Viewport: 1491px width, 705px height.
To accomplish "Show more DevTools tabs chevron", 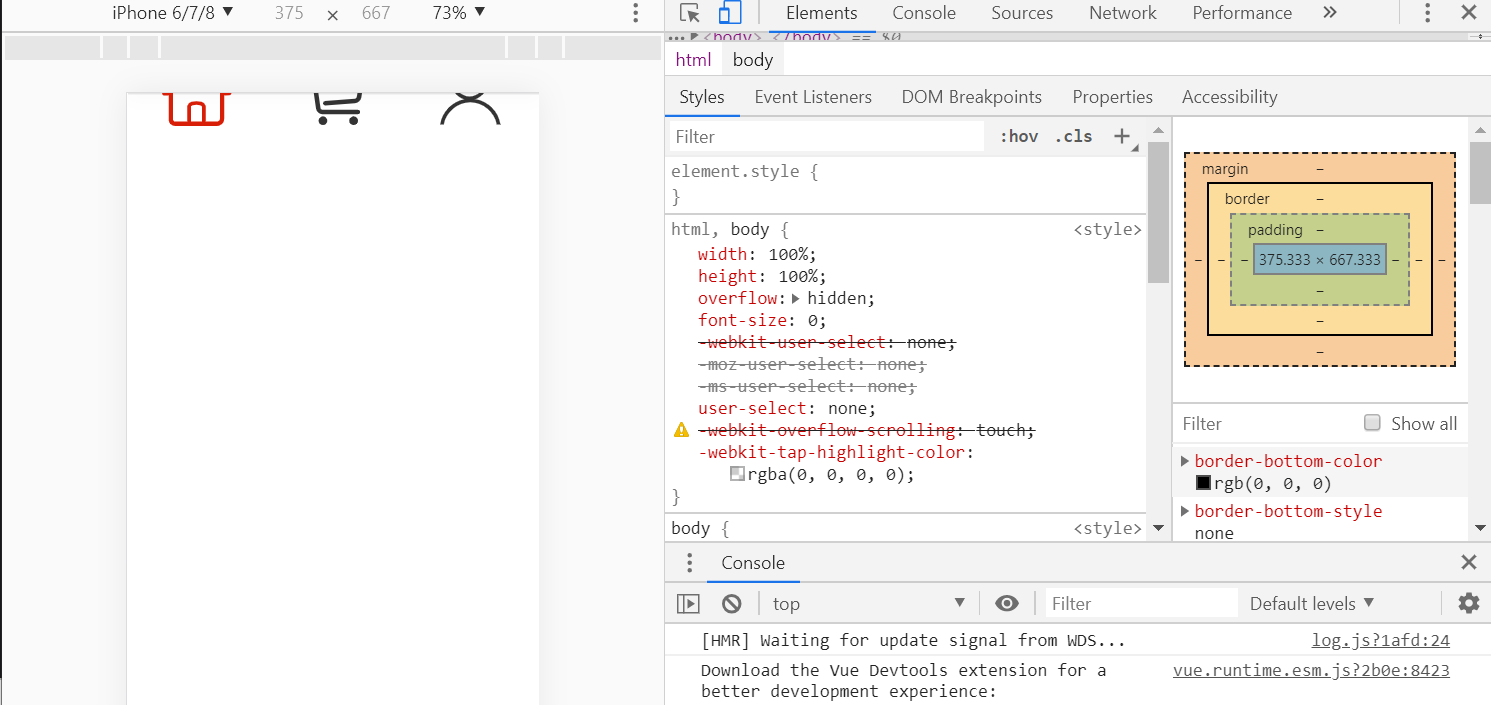I will [x=1329, y=13].
